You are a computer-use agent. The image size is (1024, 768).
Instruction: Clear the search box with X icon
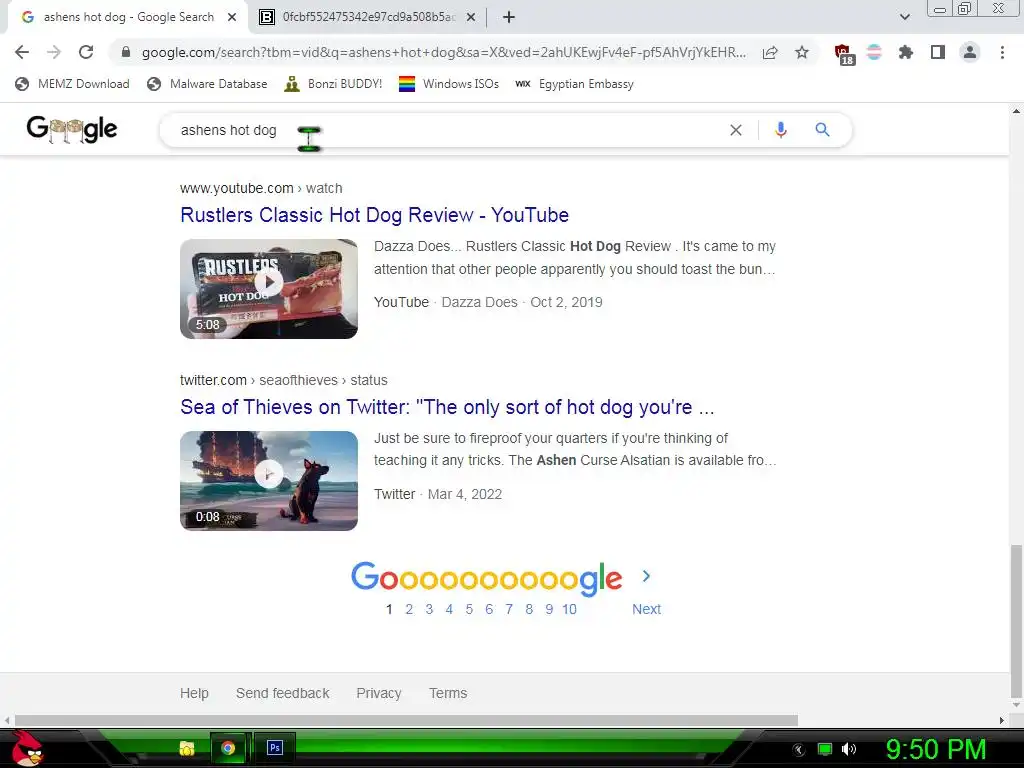(x=735, y=130)
